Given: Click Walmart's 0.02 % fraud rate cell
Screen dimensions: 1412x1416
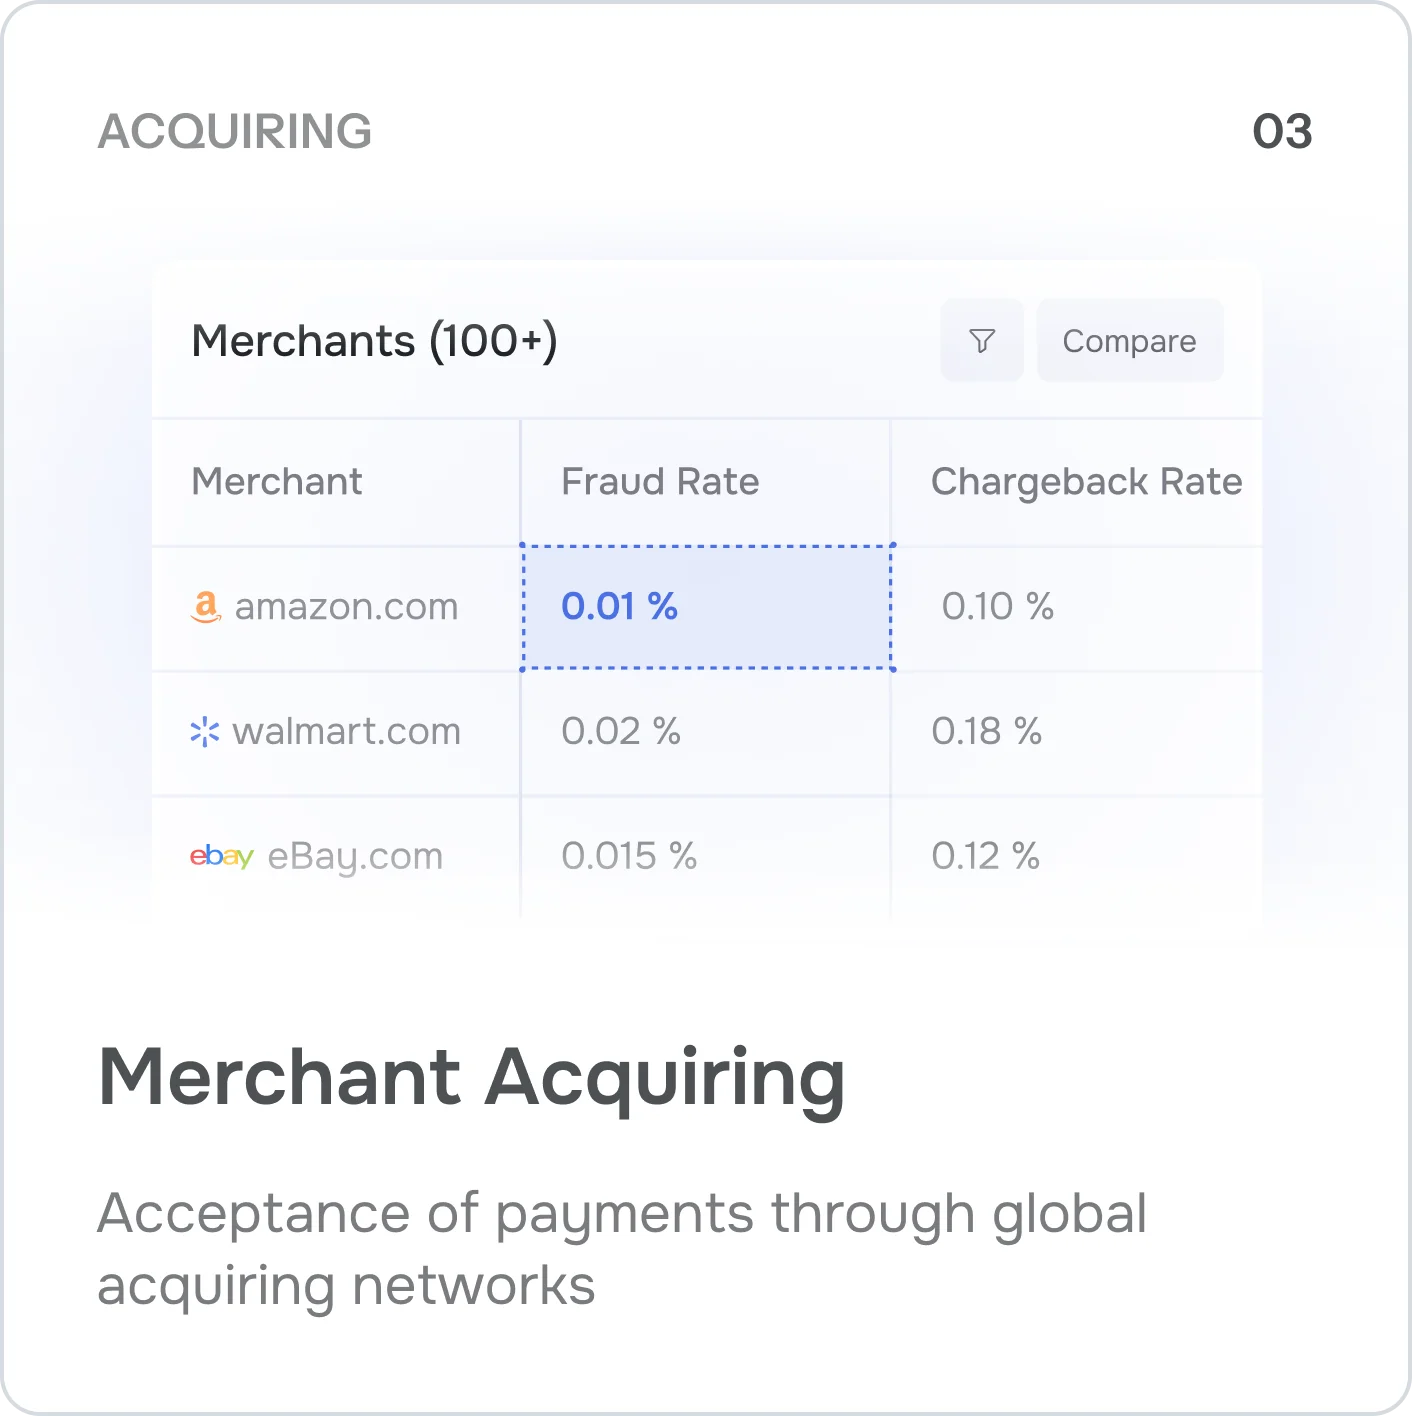Looking at the screenshot, I should click(x=621, y=732).
